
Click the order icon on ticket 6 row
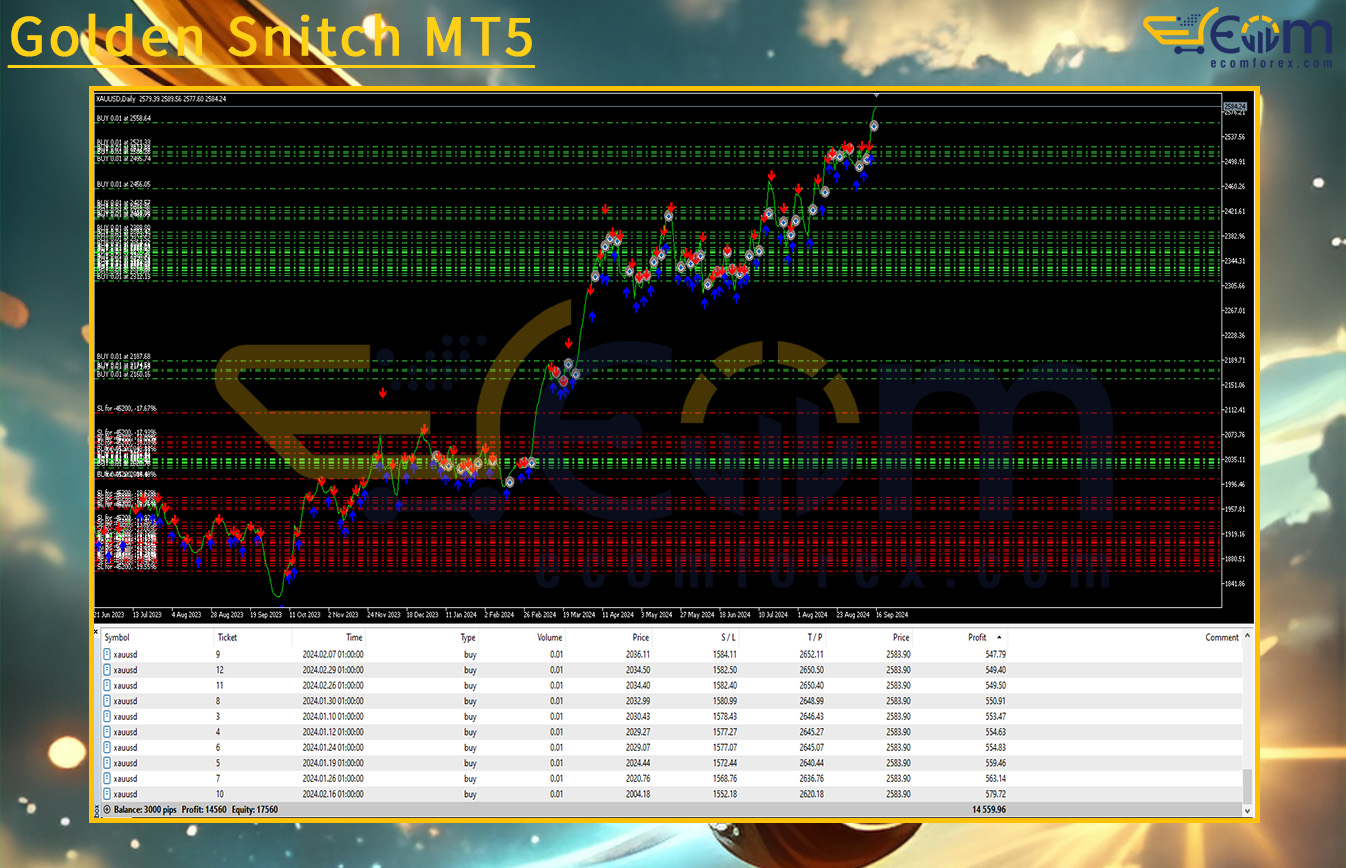[x=107, y=747]
